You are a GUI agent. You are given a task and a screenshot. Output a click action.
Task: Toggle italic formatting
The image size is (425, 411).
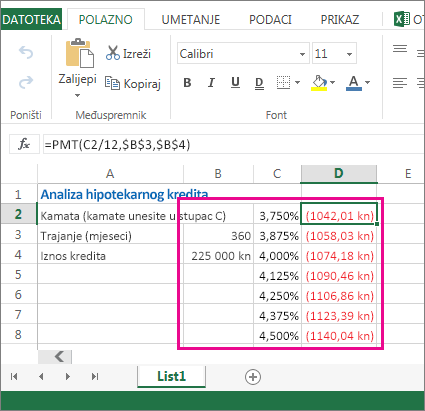click(211, 82)
